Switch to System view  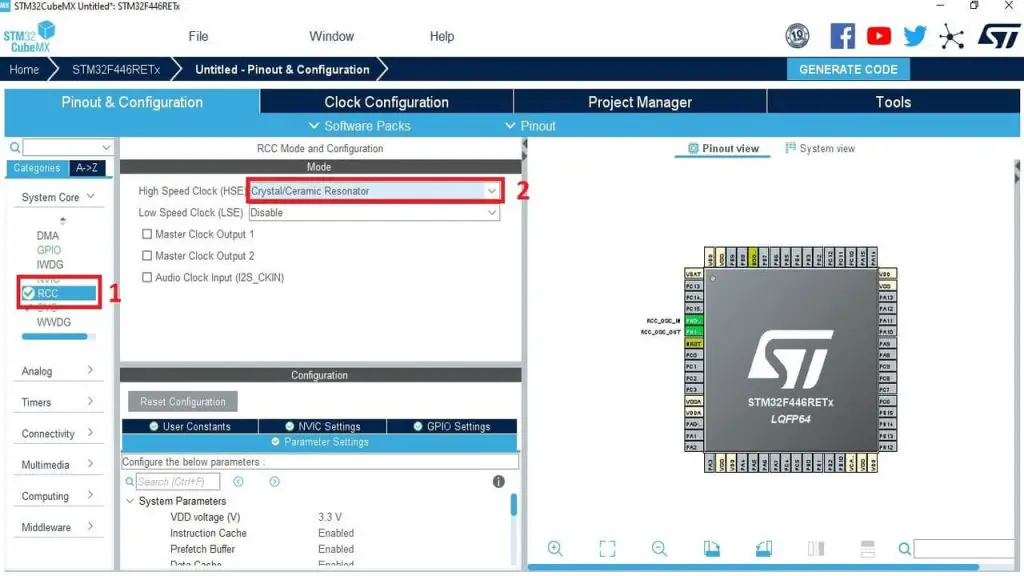click(x=820, y=148)
